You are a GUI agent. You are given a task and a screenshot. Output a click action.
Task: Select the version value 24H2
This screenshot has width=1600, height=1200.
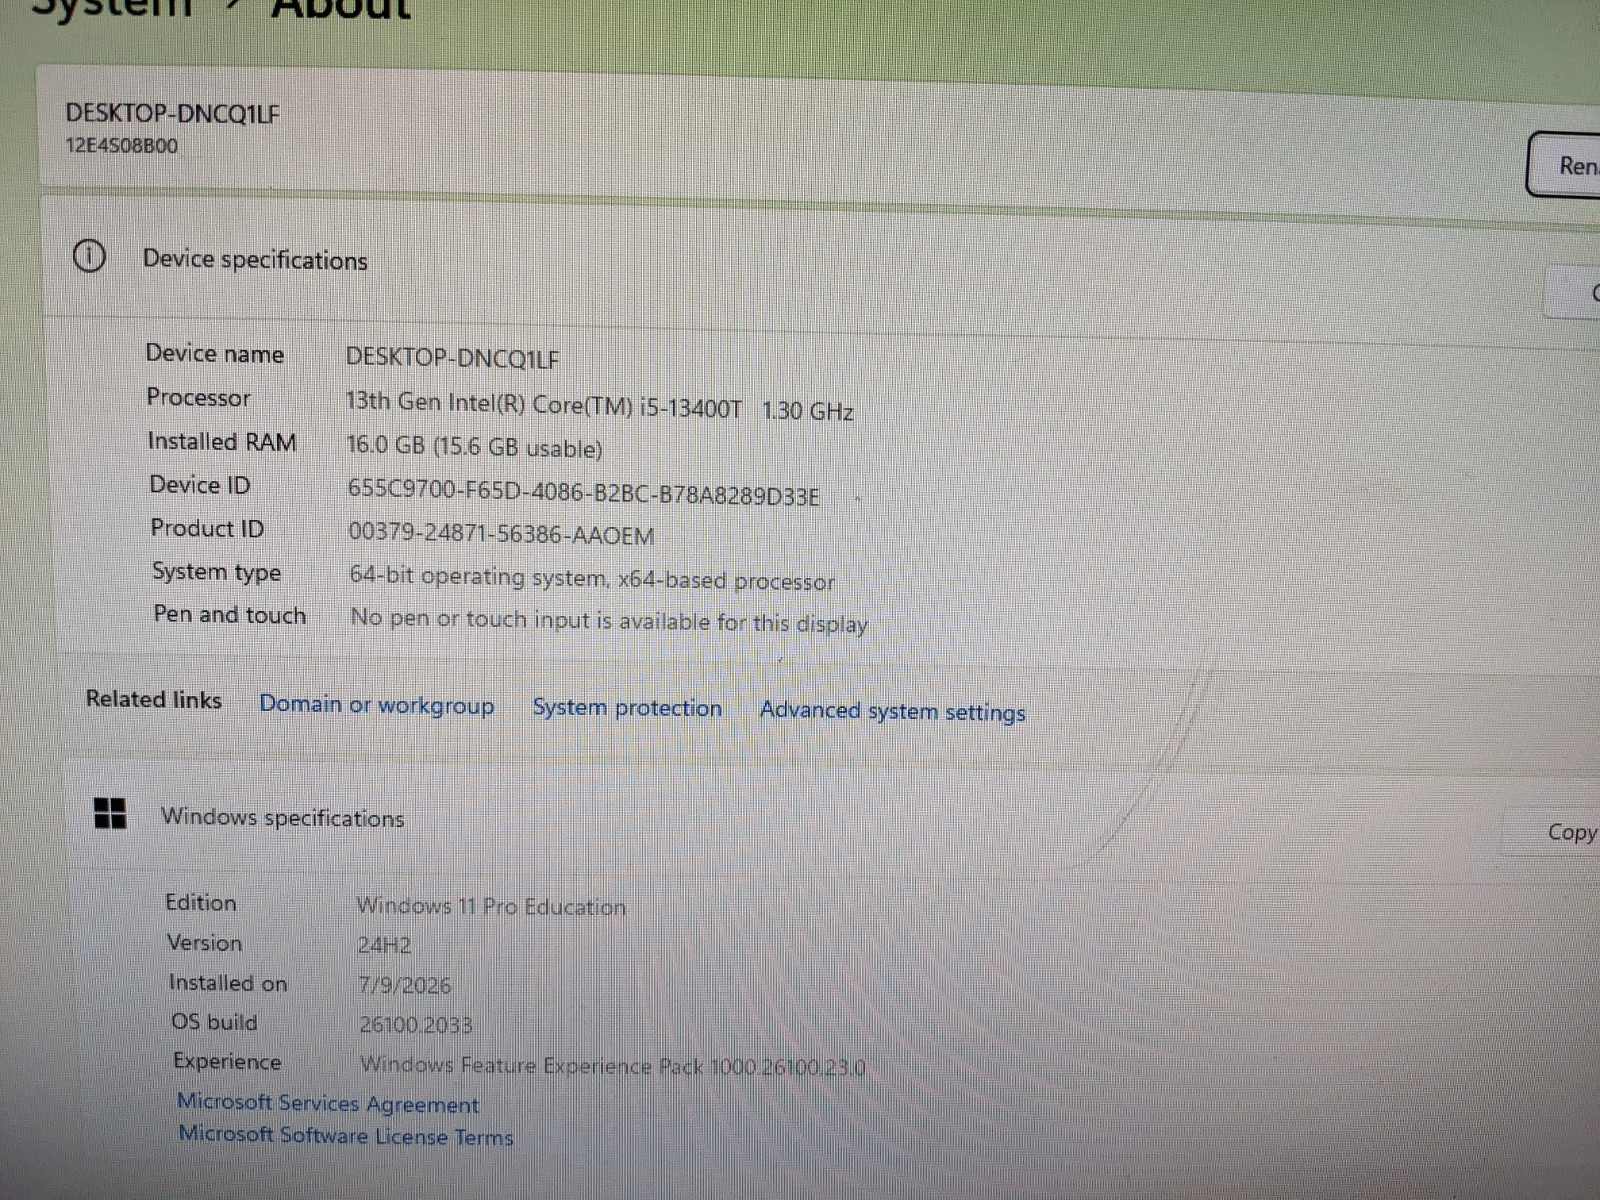point(384,945)
